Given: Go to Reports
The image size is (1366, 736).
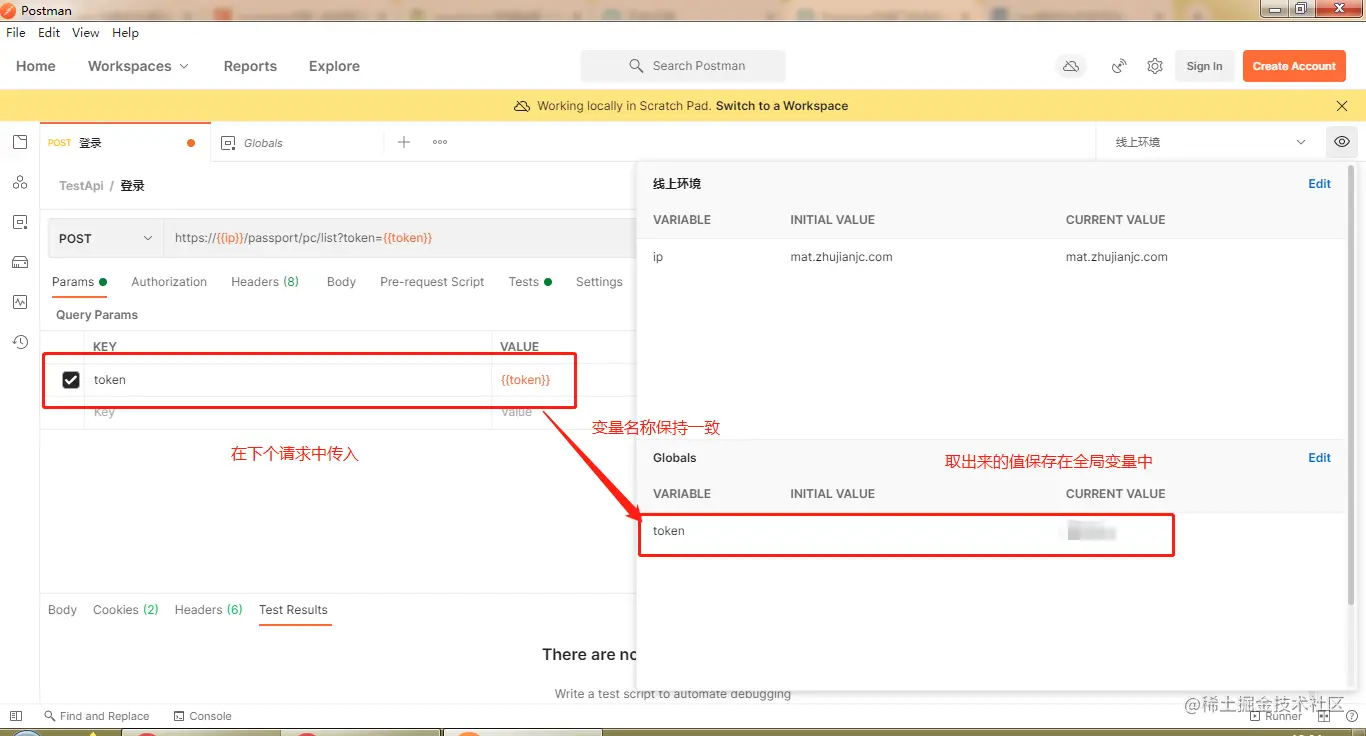Looking at the screenshot, I should pyautogui.click(x=250, y=66).
